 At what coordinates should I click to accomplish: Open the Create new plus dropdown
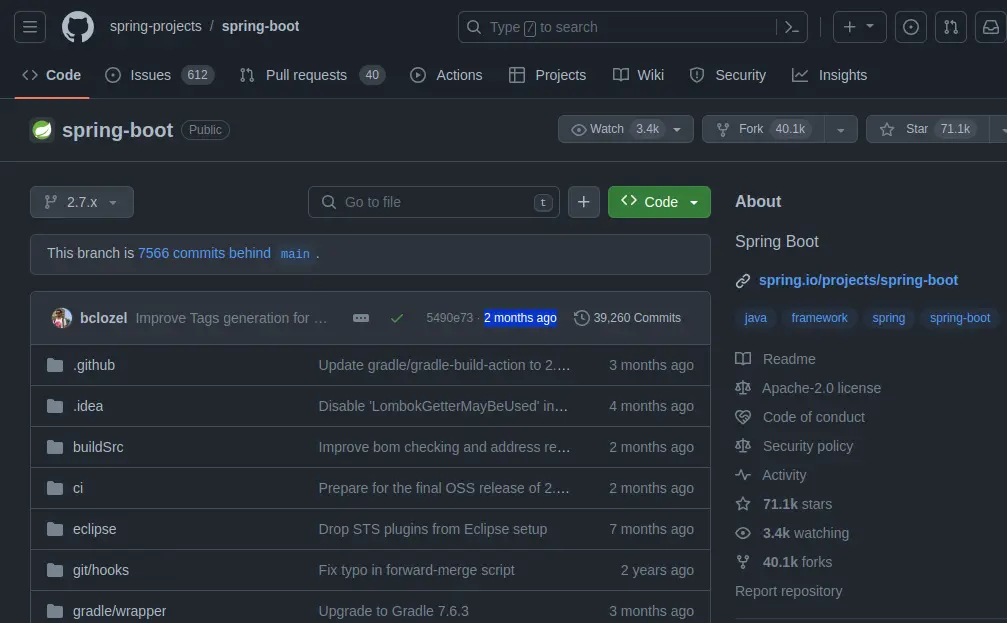pos(859,27)
